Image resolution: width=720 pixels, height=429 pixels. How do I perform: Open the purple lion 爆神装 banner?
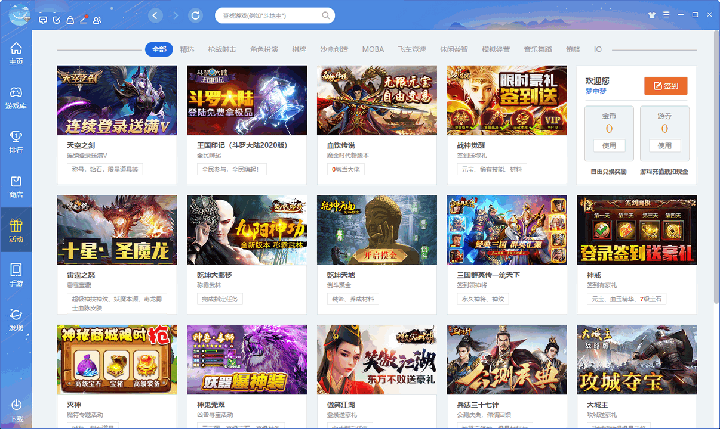tap(247, 360)
